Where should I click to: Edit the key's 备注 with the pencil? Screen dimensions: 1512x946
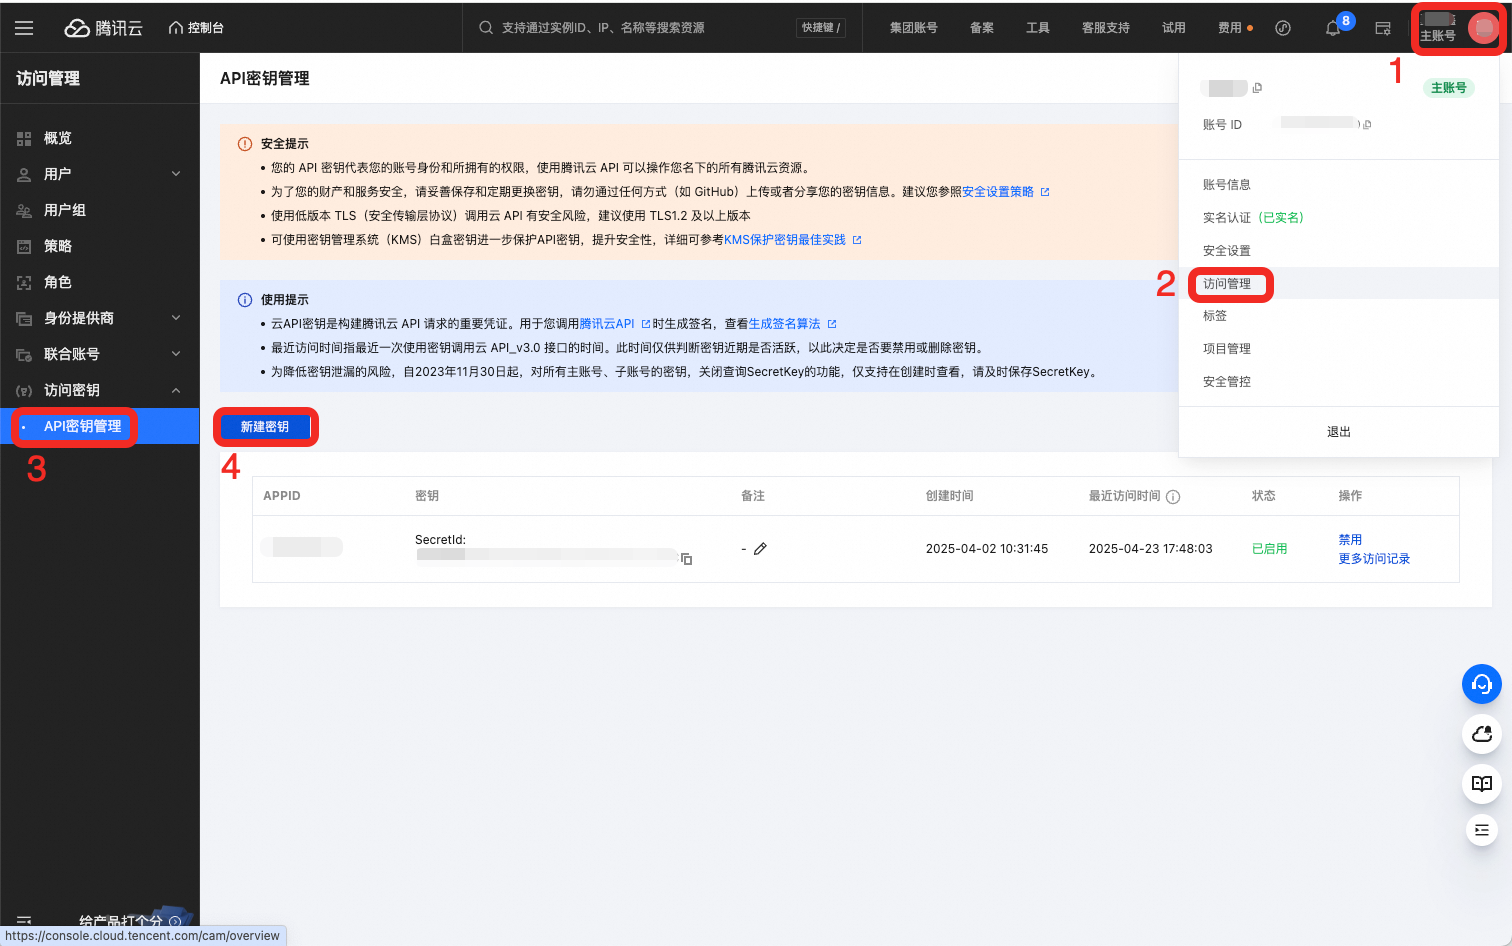(x=760, y=549)
